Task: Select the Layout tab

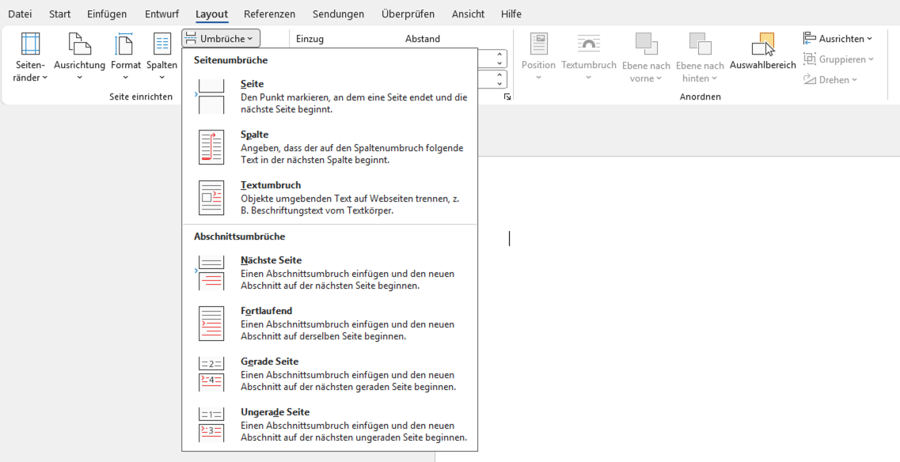Action: (211, 14)
